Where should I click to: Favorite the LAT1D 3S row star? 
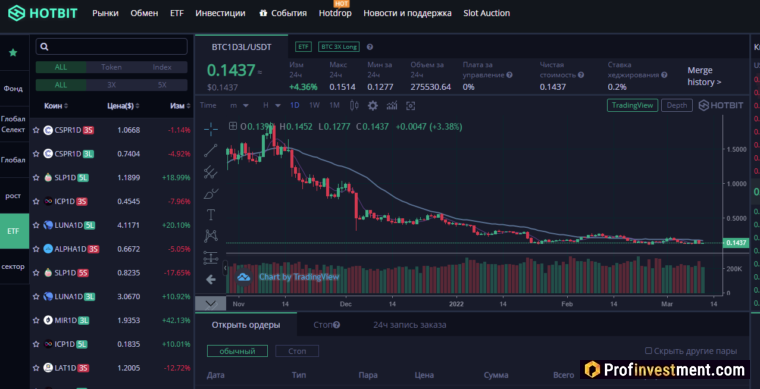pyautogui.click(x=36, y=368)
